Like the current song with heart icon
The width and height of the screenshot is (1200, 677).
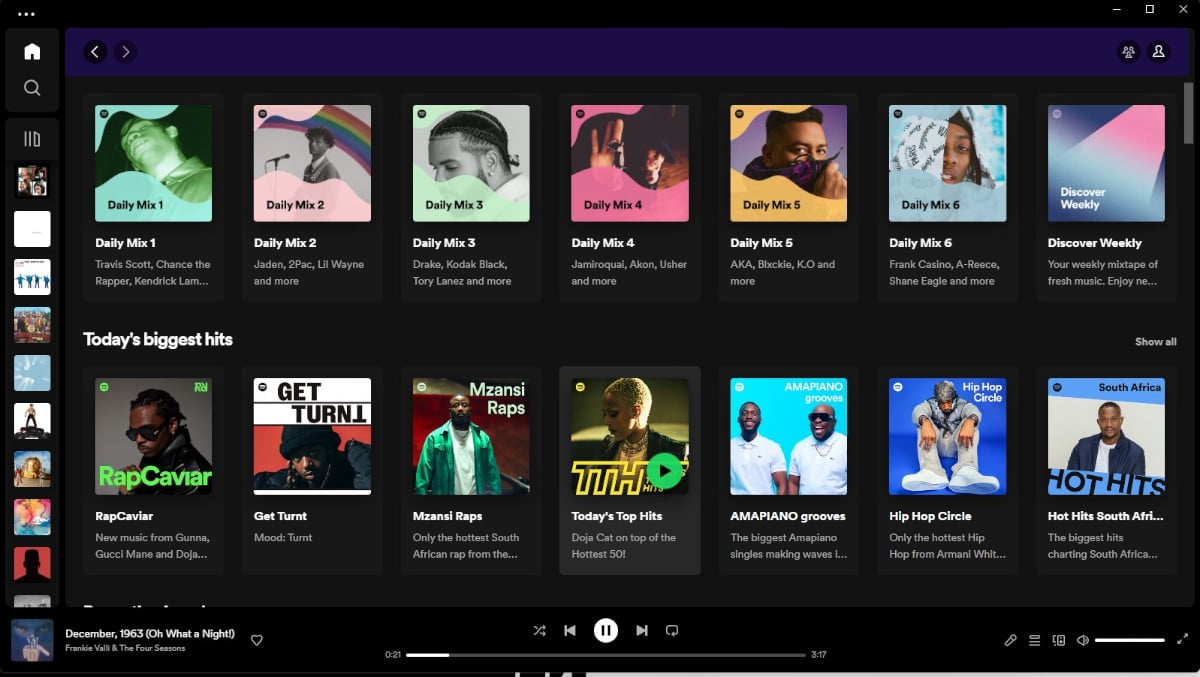click(x=257, y=640)
